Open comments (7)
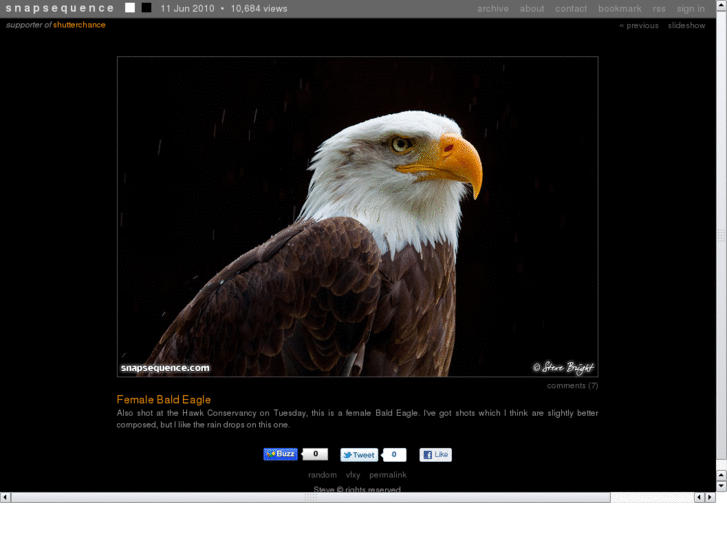Screen dimensions: 727x545 pyautogui.click(x=572, y=385)
